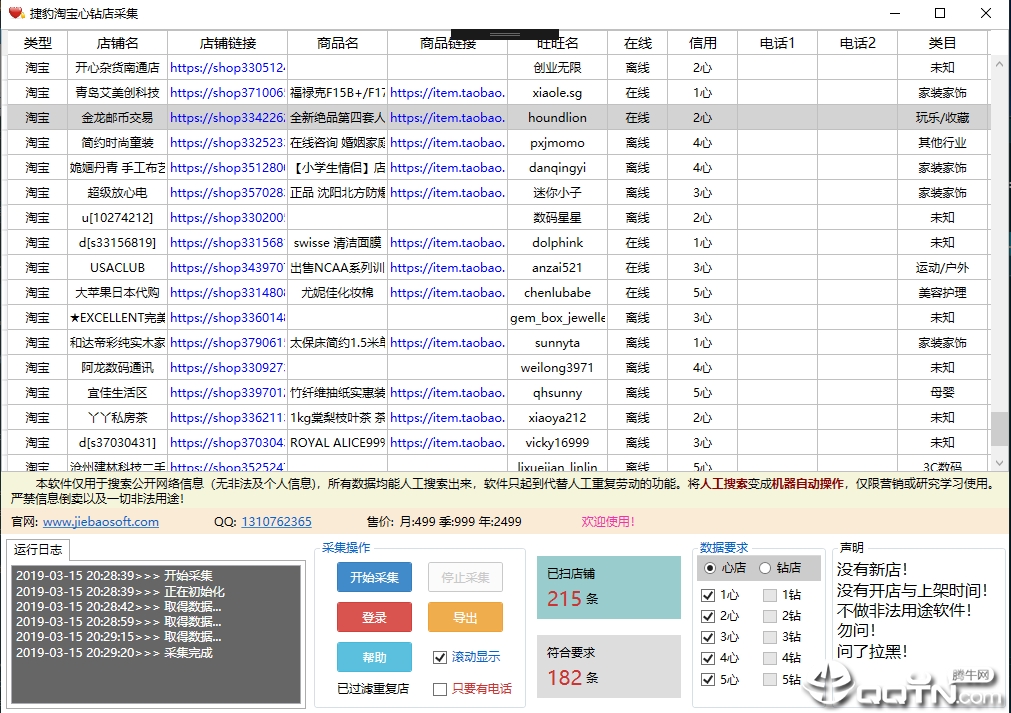
Task: Click the red 登录 login button
Action: pyautogui.click(x=374, y=617)
